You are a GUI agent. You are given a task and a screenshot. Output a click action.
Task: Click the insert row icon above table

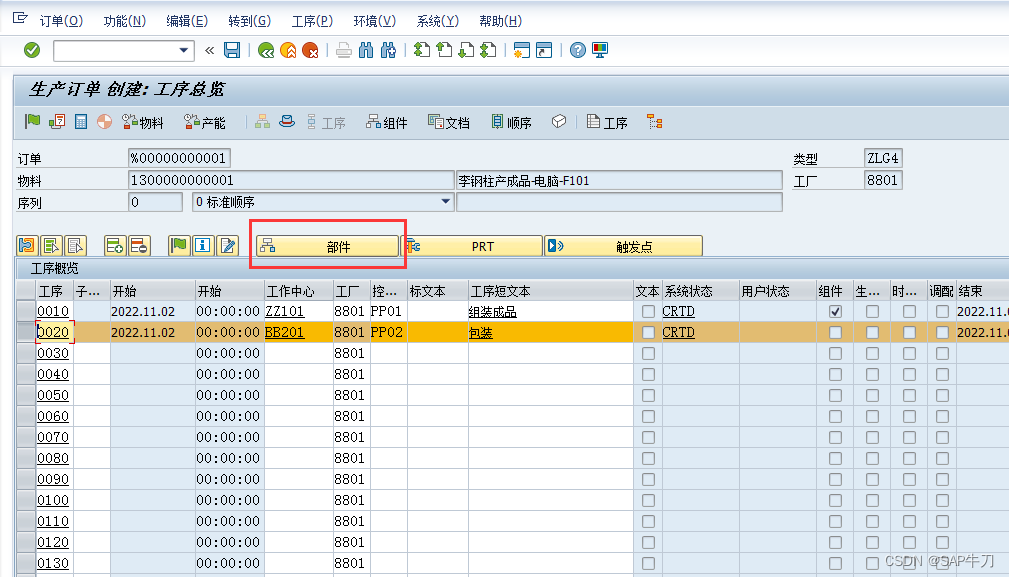[x=115, y=246]
